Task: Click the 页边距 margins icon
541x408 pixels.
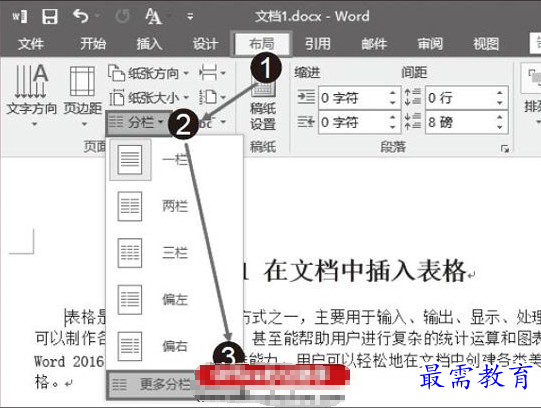Action: pos(82,81)
